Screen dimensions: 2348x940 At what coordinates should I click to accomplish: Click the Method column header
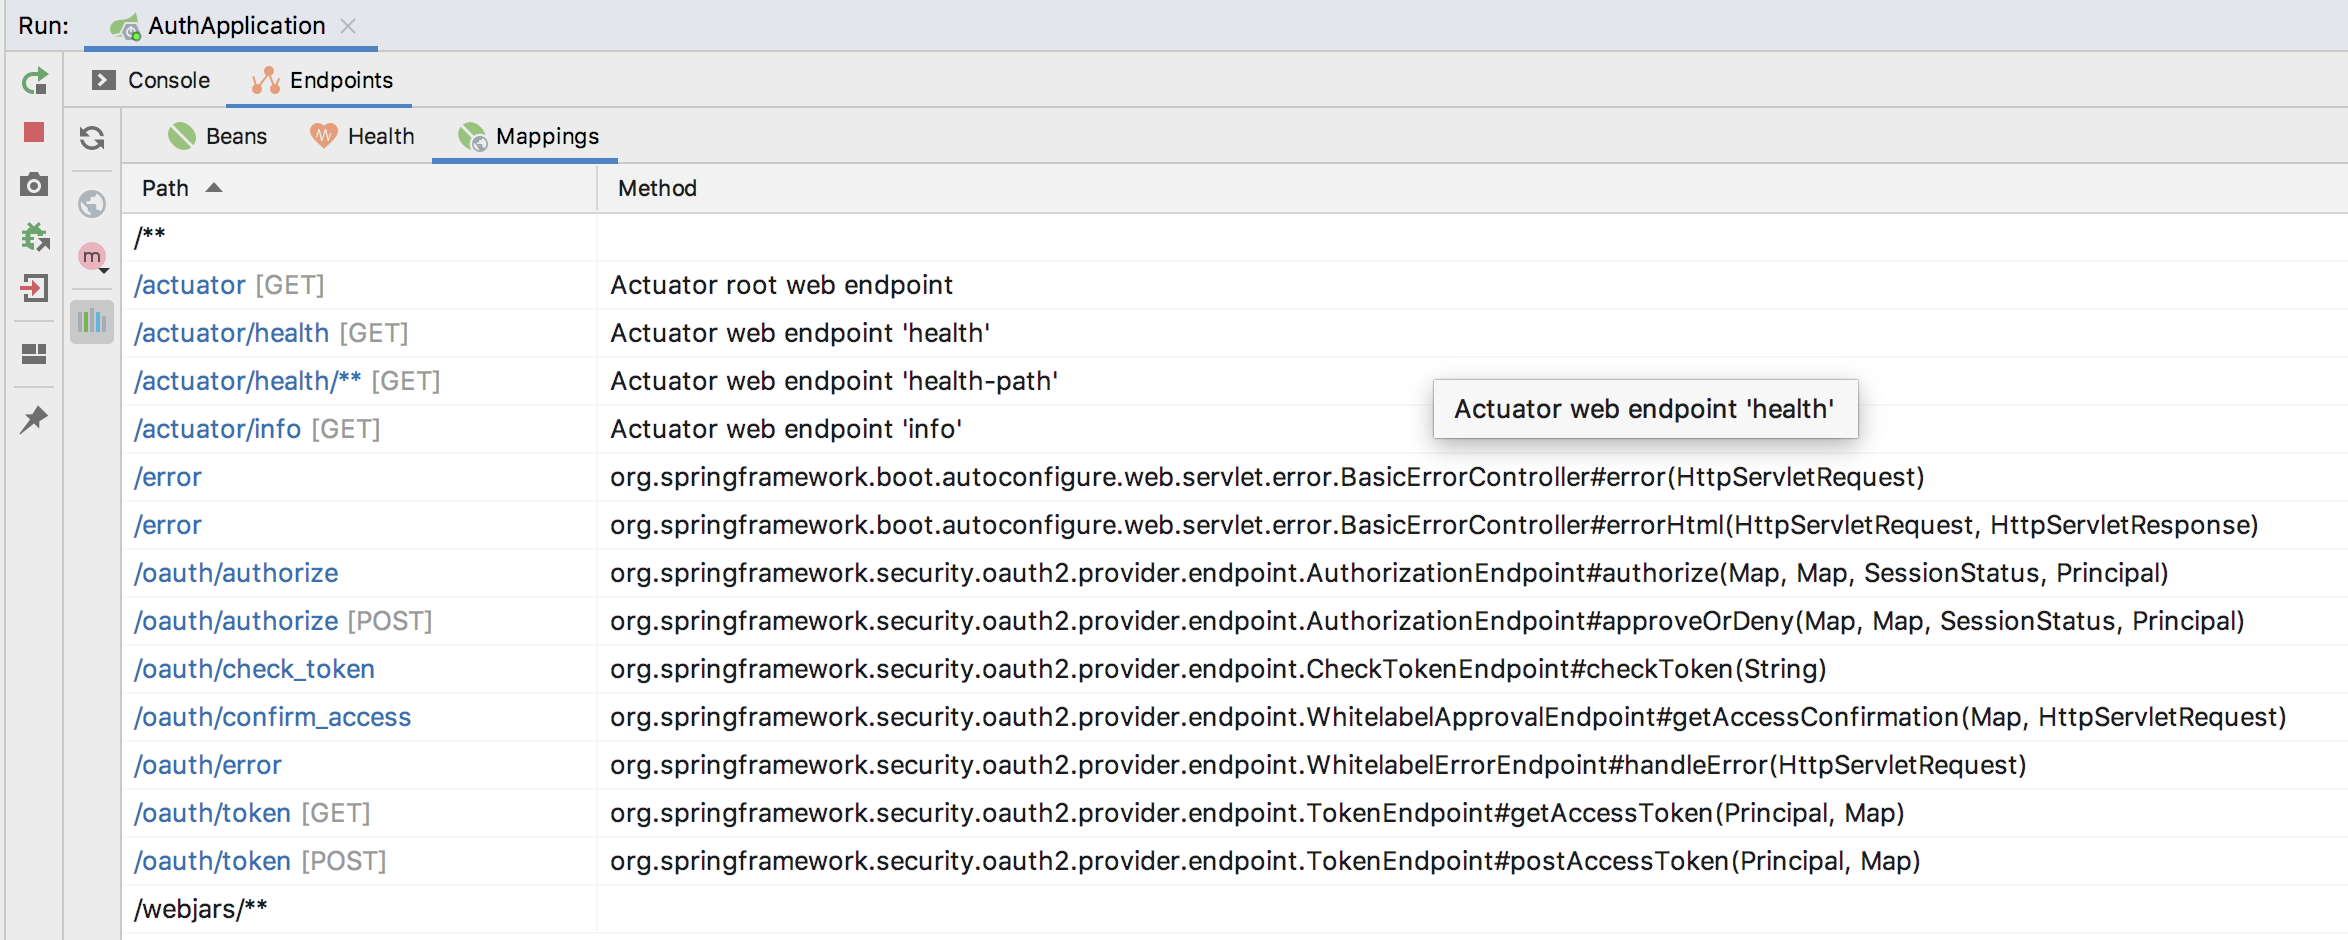657,188
